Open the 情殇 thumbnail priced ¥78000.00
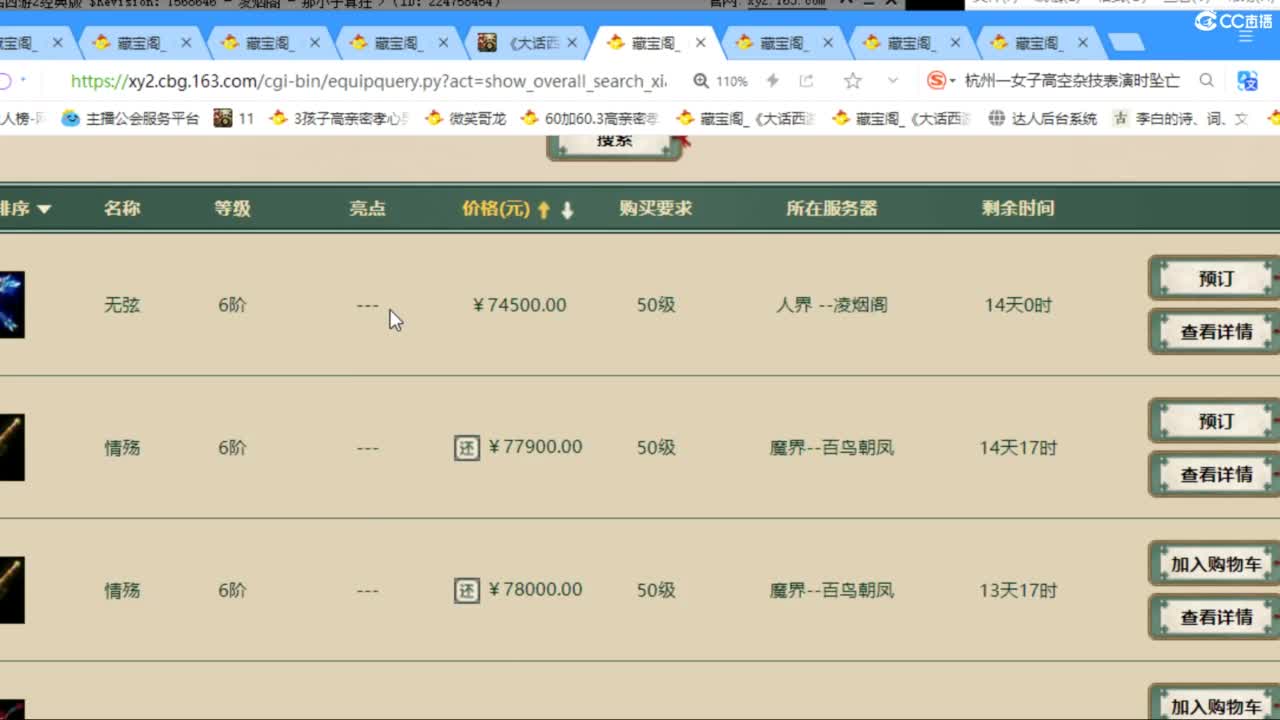The image size is (1280, 720). coord(12,590)
